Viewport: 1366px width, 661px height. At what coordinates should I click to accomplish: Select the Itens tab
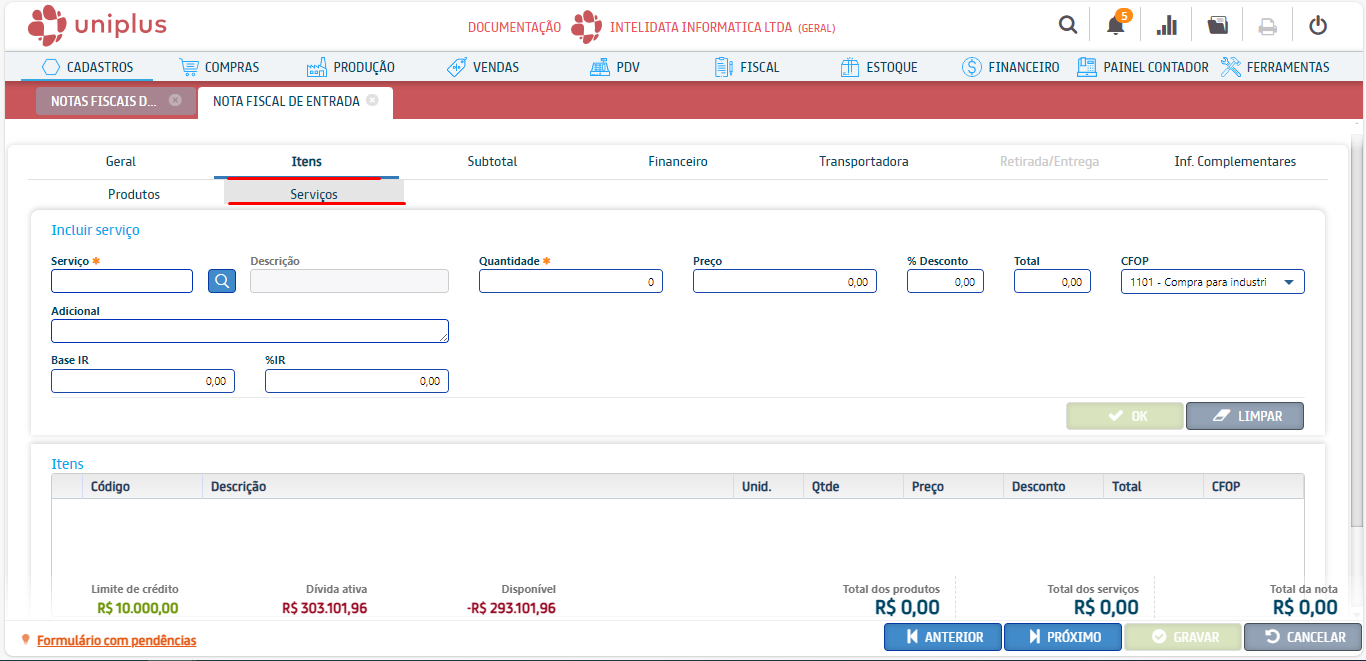306,161
